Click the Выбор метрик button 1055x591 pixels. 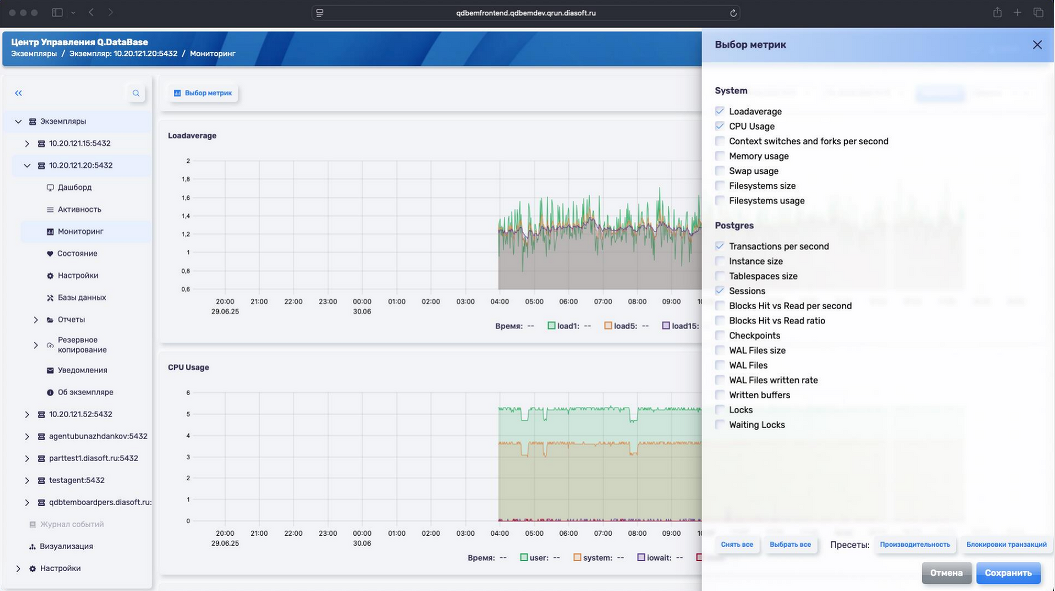pyautogui.click(x=203, y=93)
